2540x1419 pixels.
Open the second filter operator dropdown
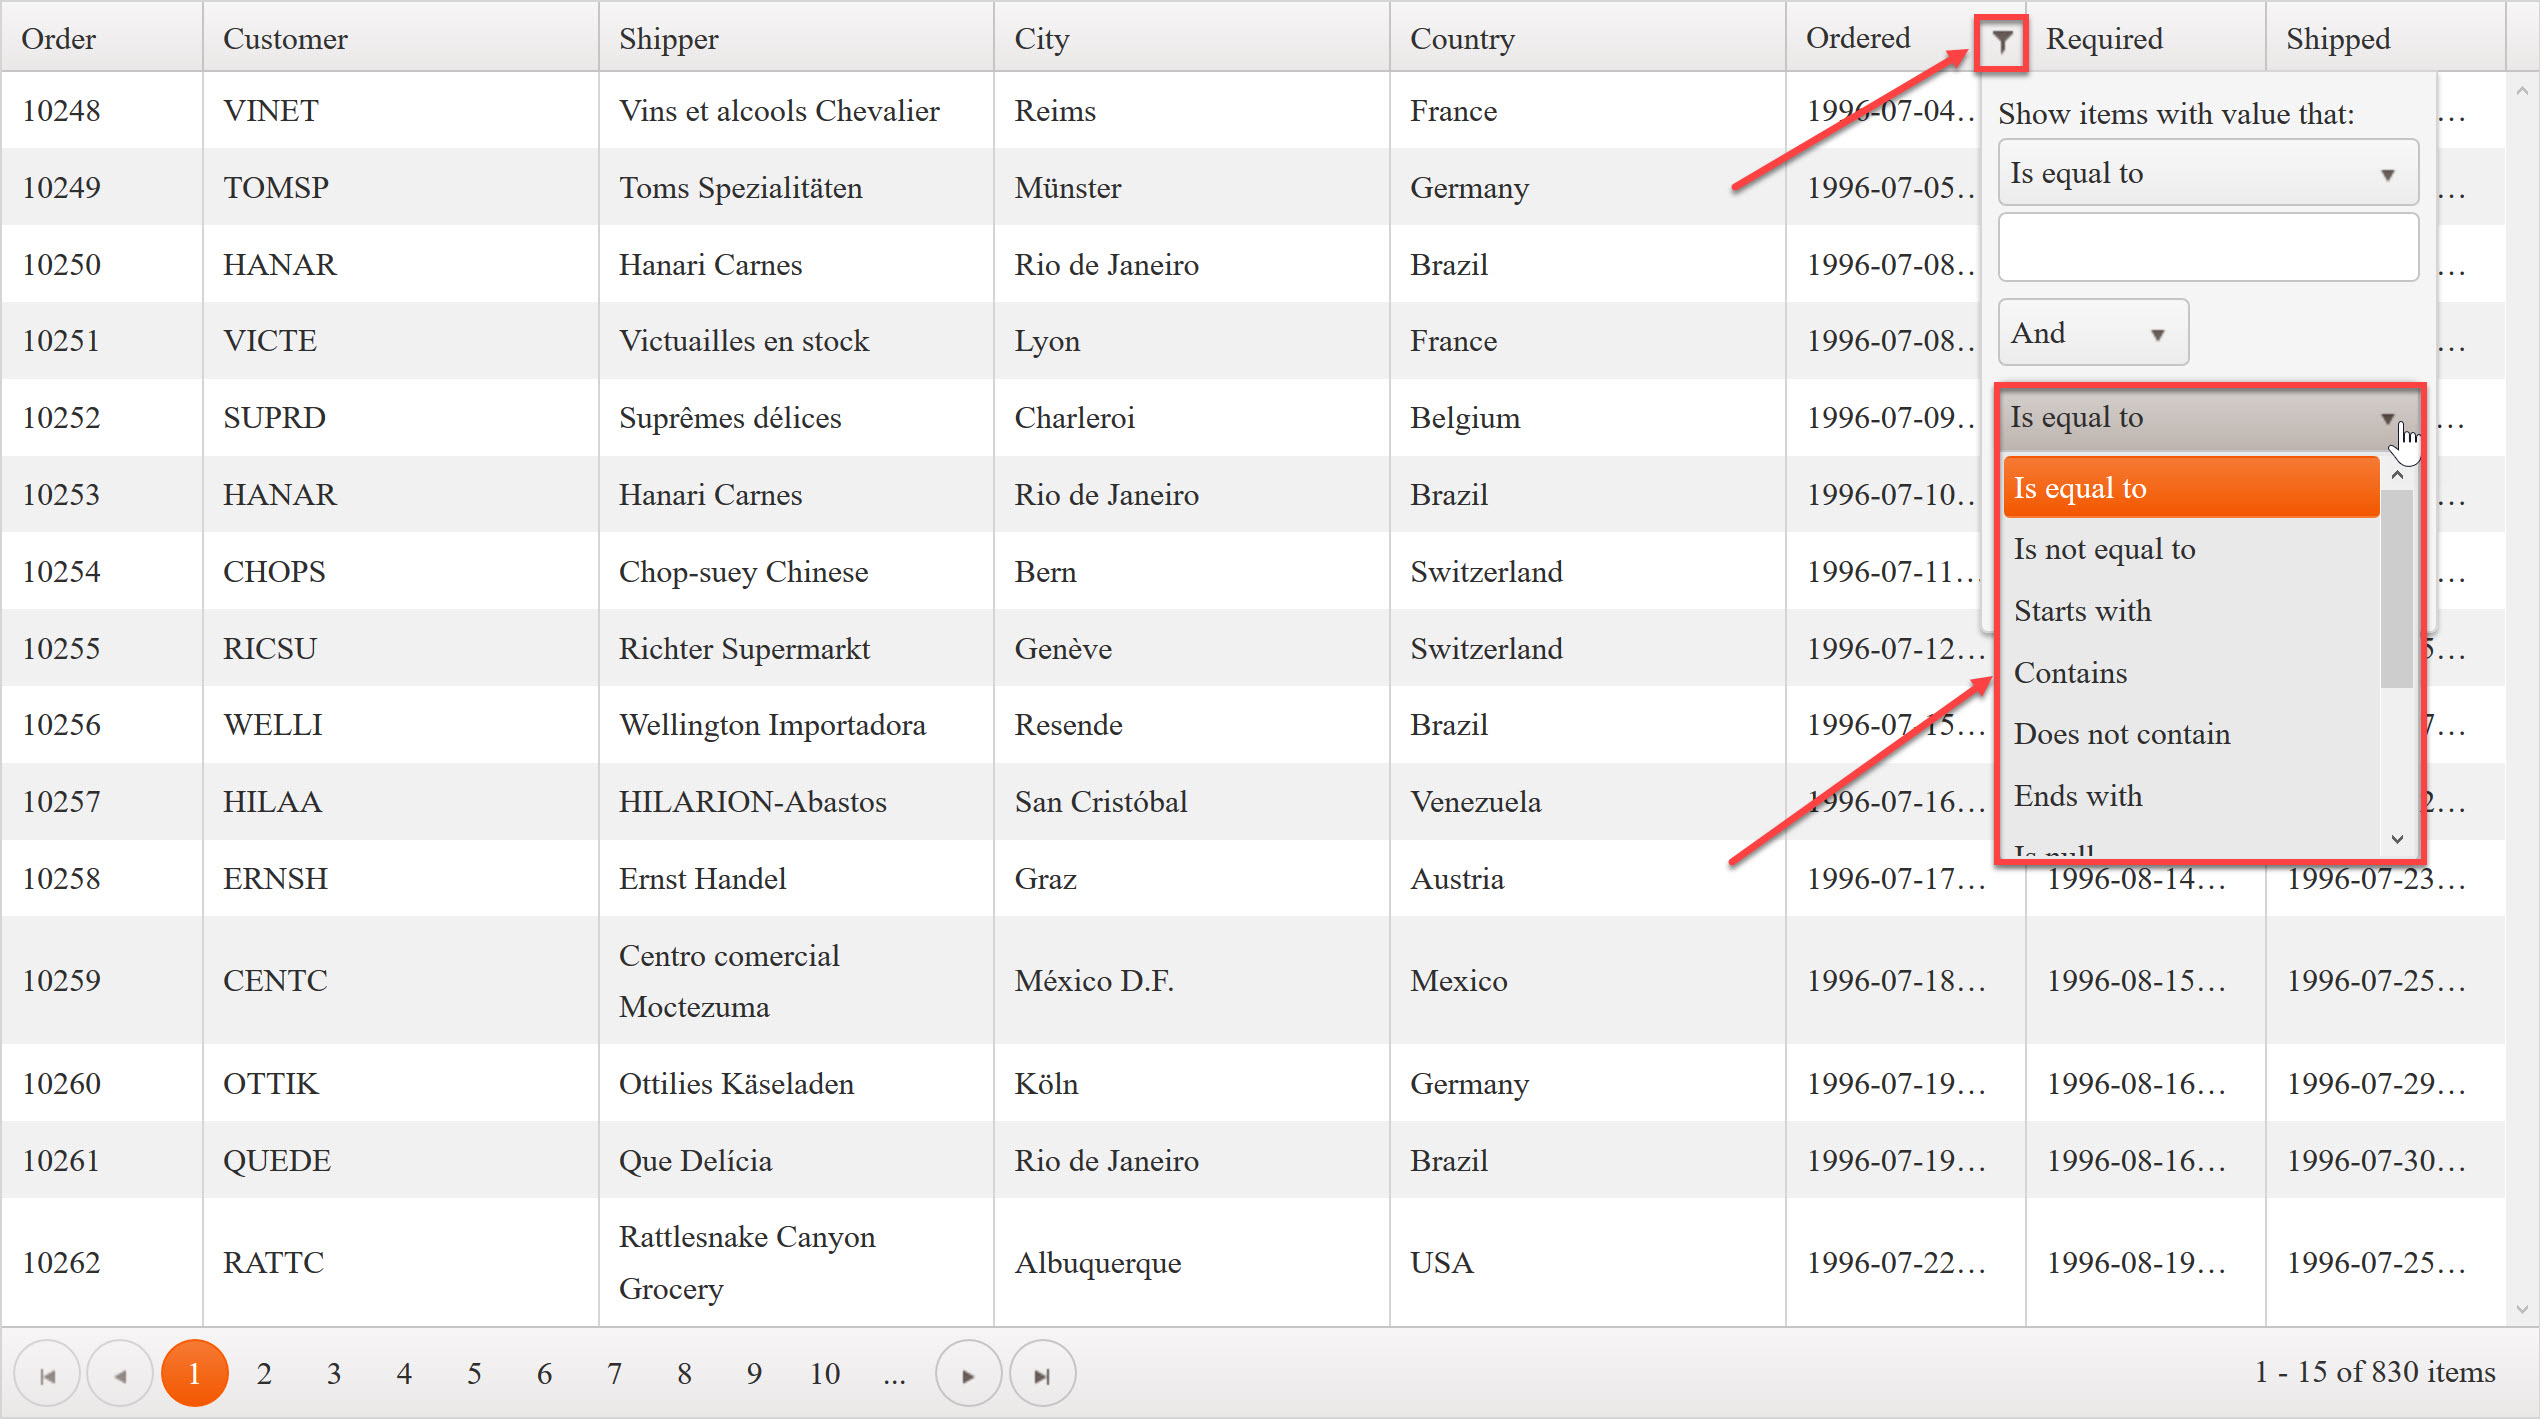pyautogui.click(x=2206, y=417)
